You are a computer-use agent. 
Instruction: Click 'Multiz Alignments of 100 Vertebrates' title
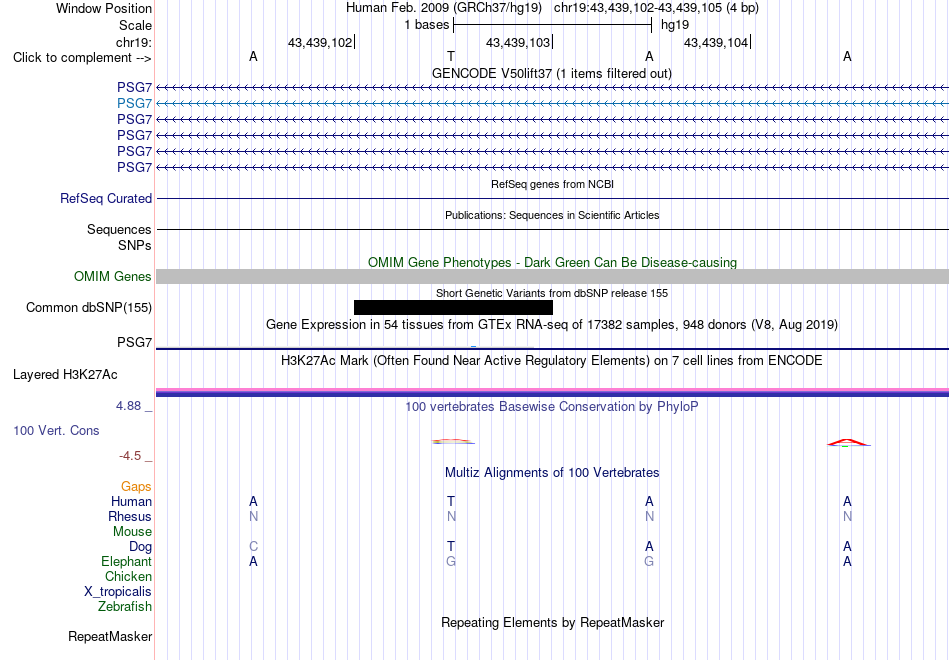click(552, 472)
